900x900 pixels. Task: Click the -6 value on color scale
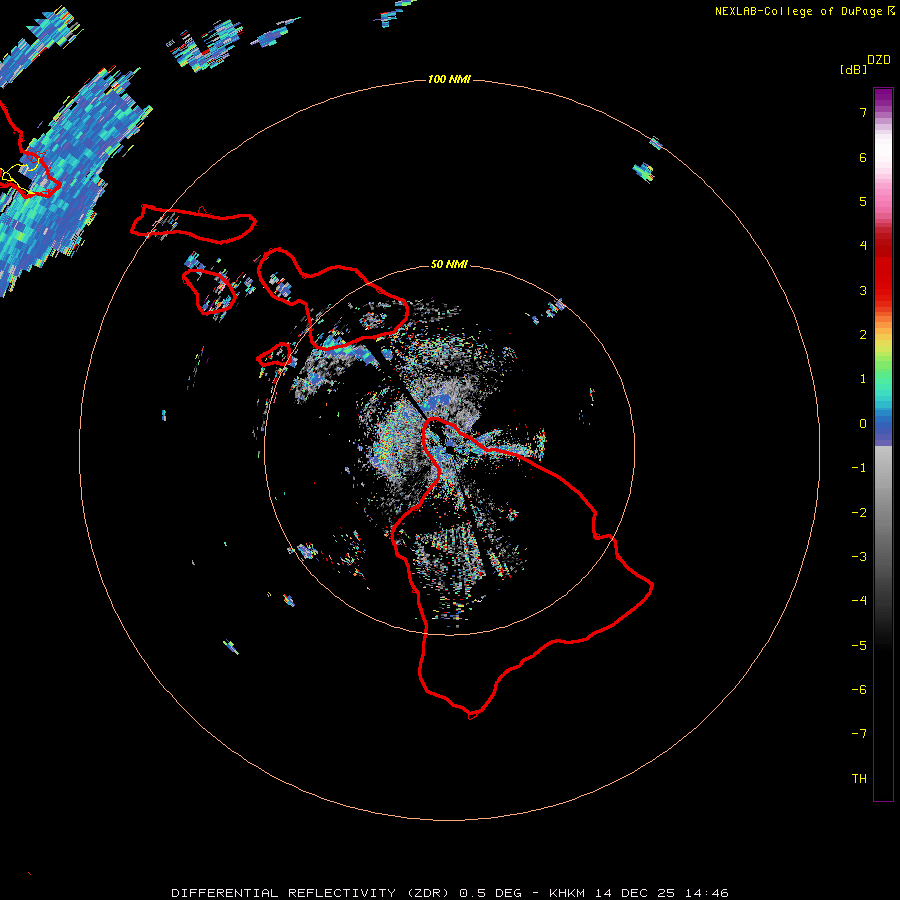point(859,690)
